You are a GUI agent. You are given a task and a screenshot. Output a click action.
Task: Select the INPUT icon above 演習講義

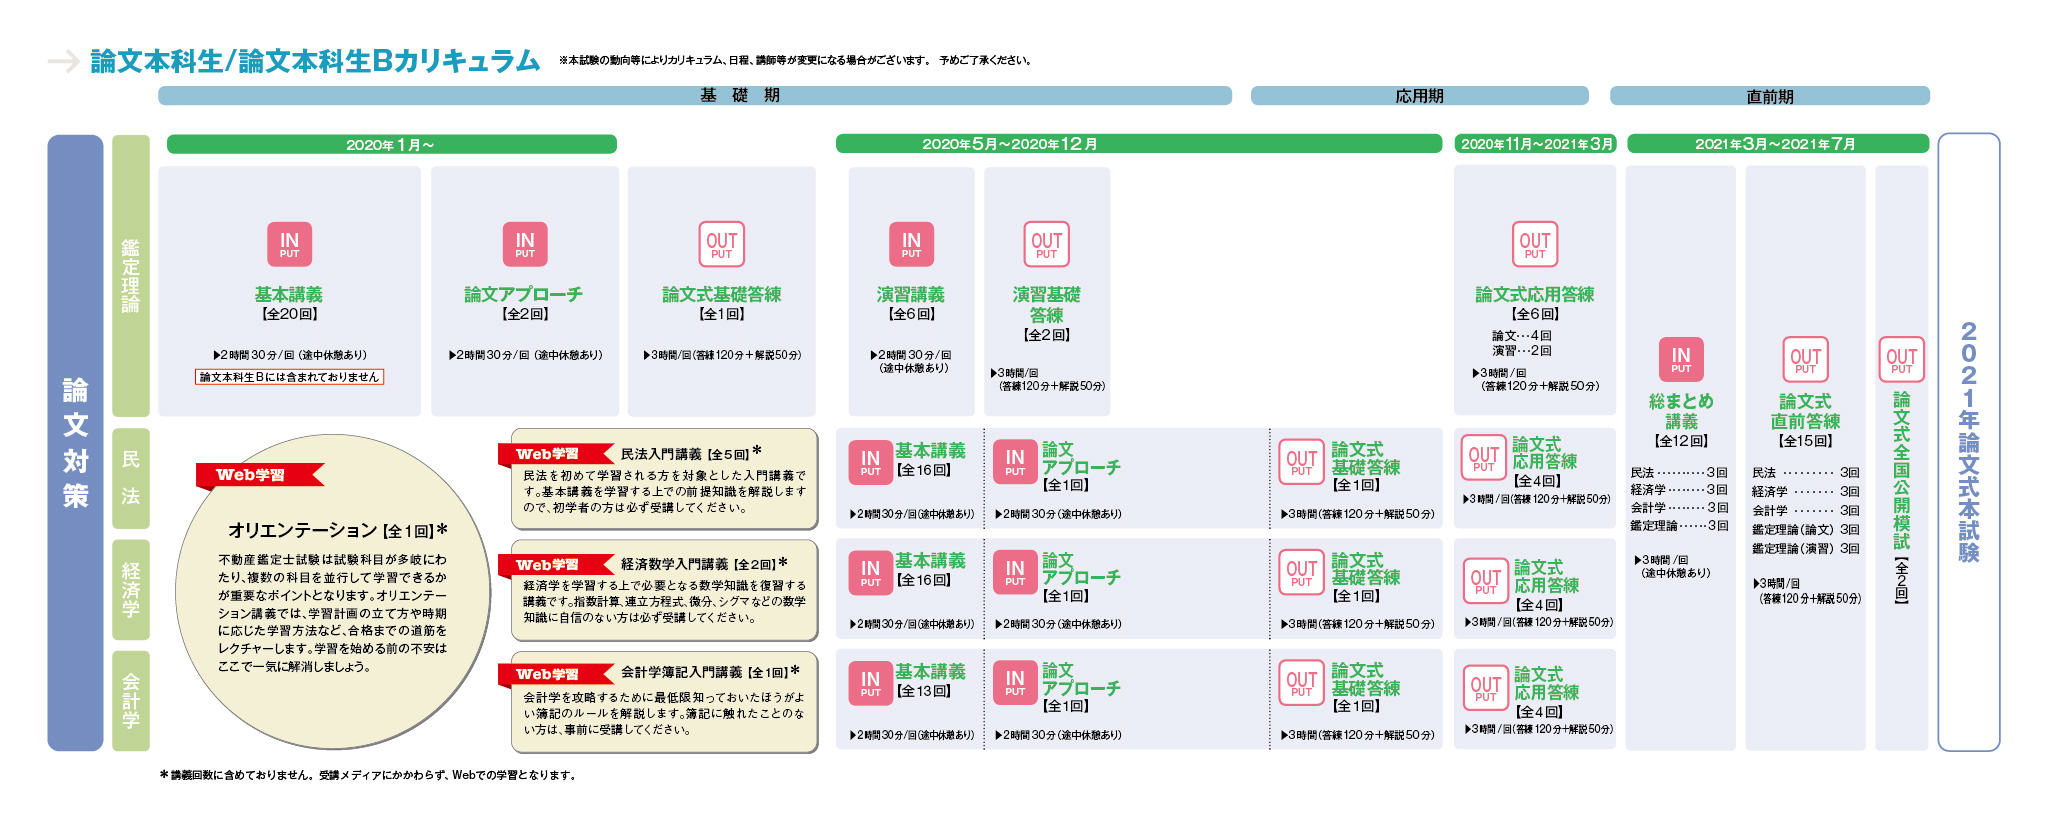[x=911, y=244]
